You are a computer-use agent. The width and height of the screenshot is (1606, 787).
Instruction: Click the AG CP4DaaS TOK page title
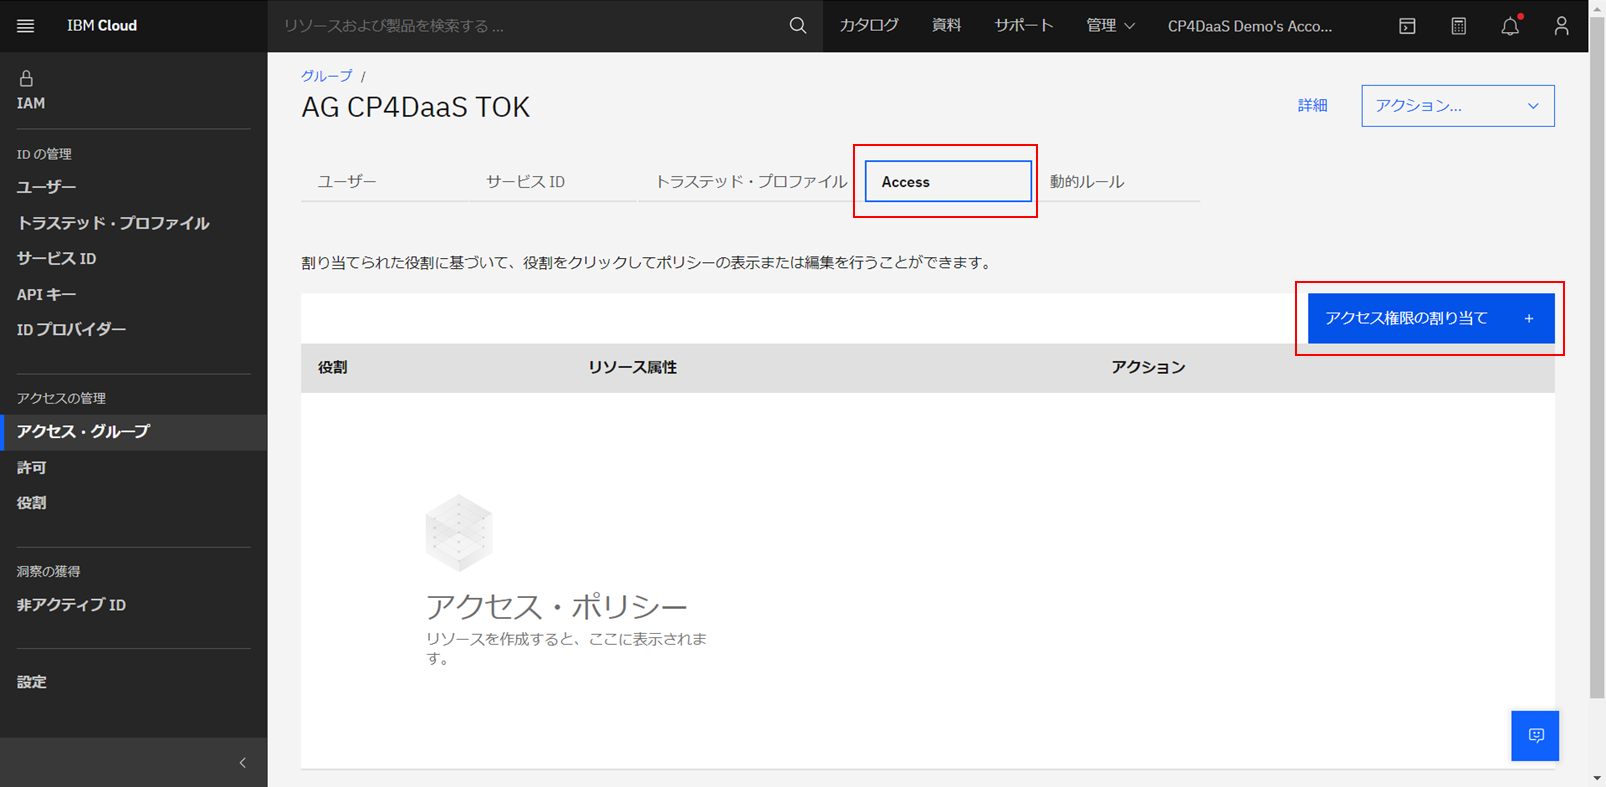point(415,107)
